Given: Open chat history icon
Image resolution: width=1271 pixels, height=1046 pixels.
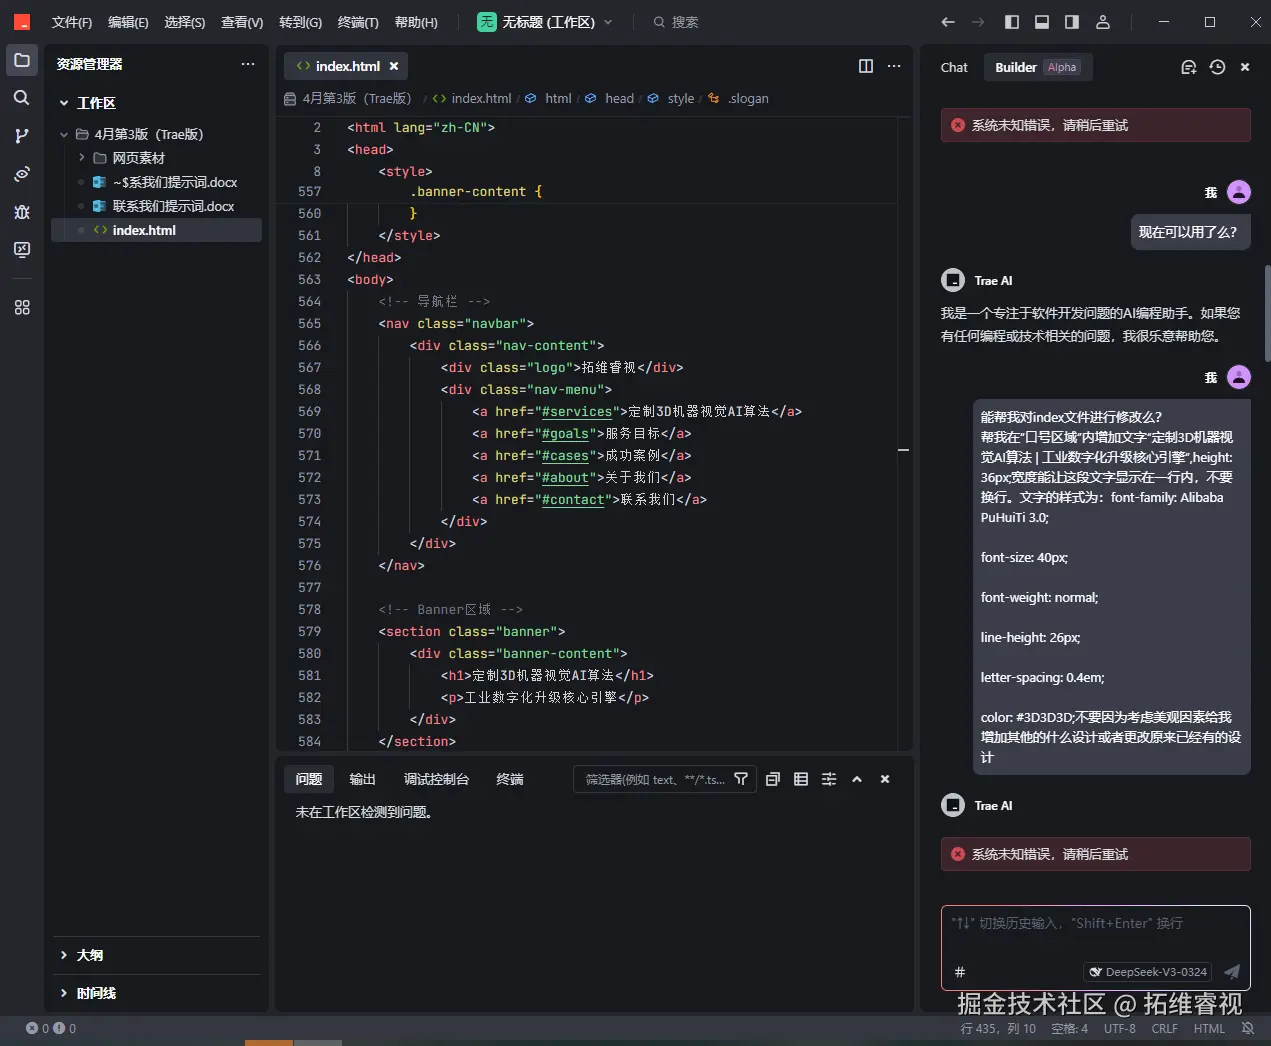Looking at the screenshot, I should [x=1217, y=67].
